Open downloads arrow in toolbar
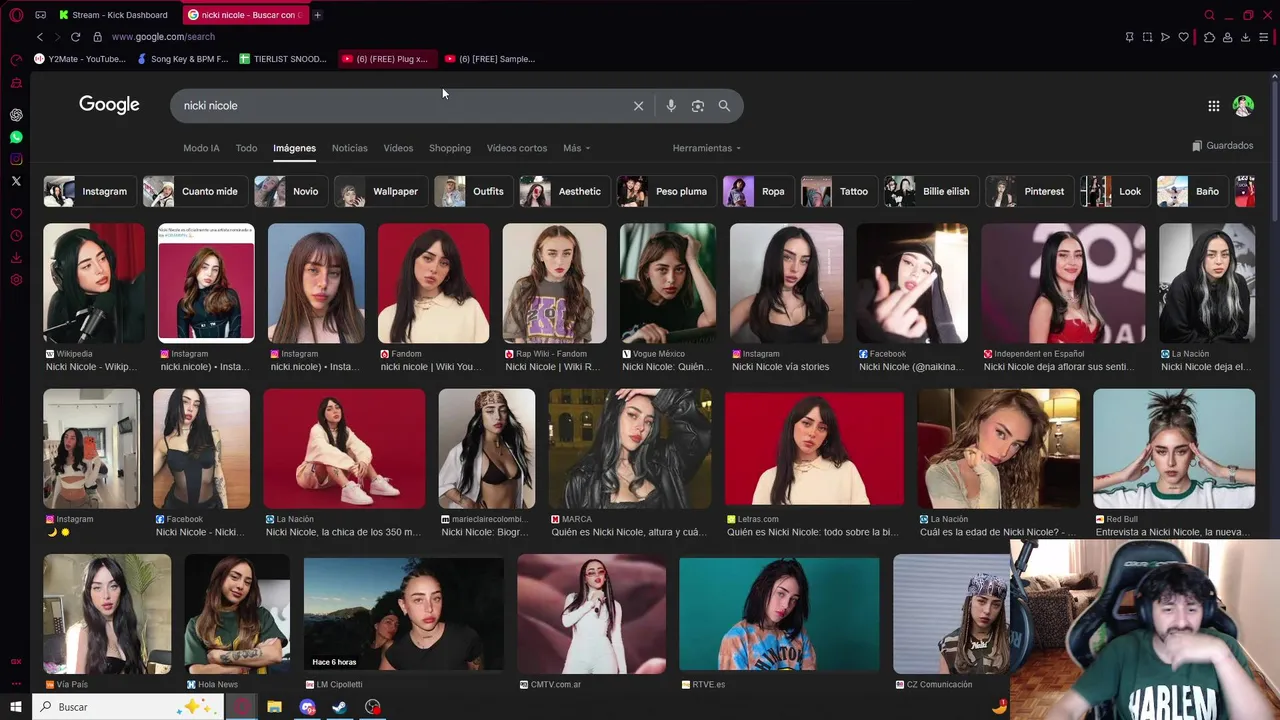This screenshot has height=720, width=1280. coord(1245,37)
